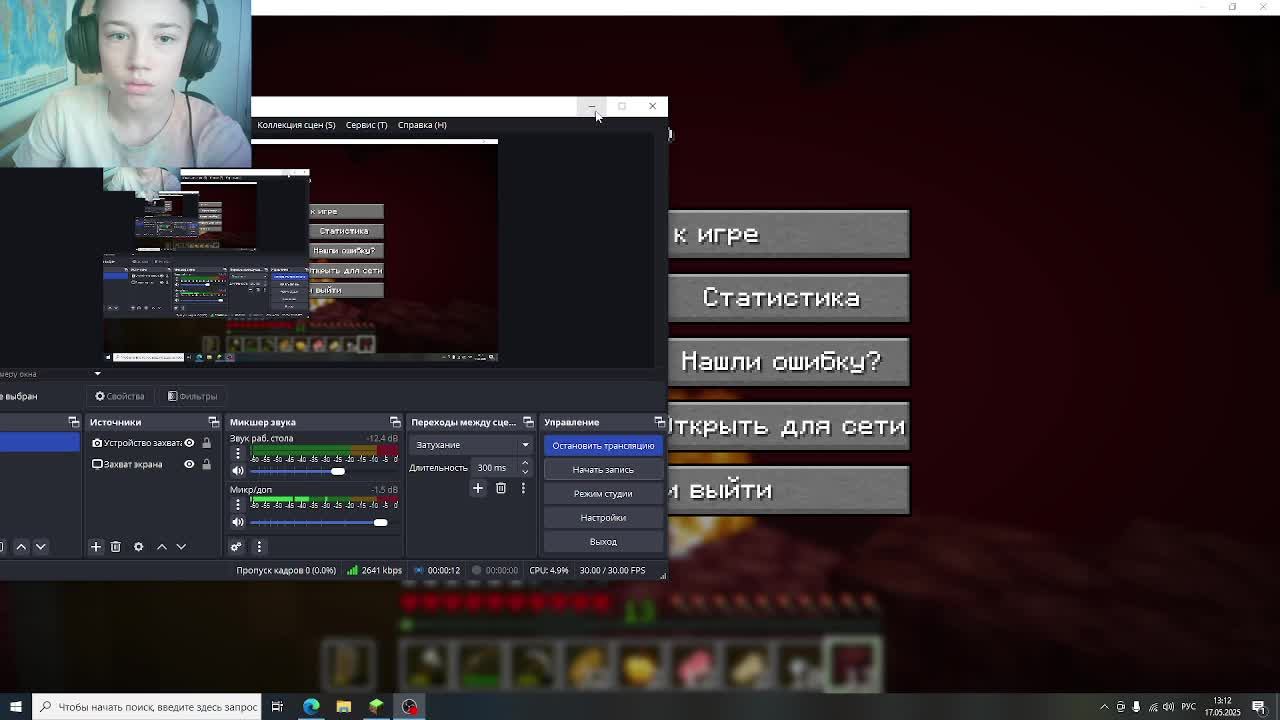Remove scene transition with trash icon
Image resolution: width=1280 pixels, height=720 pixels.
[501, 488]
